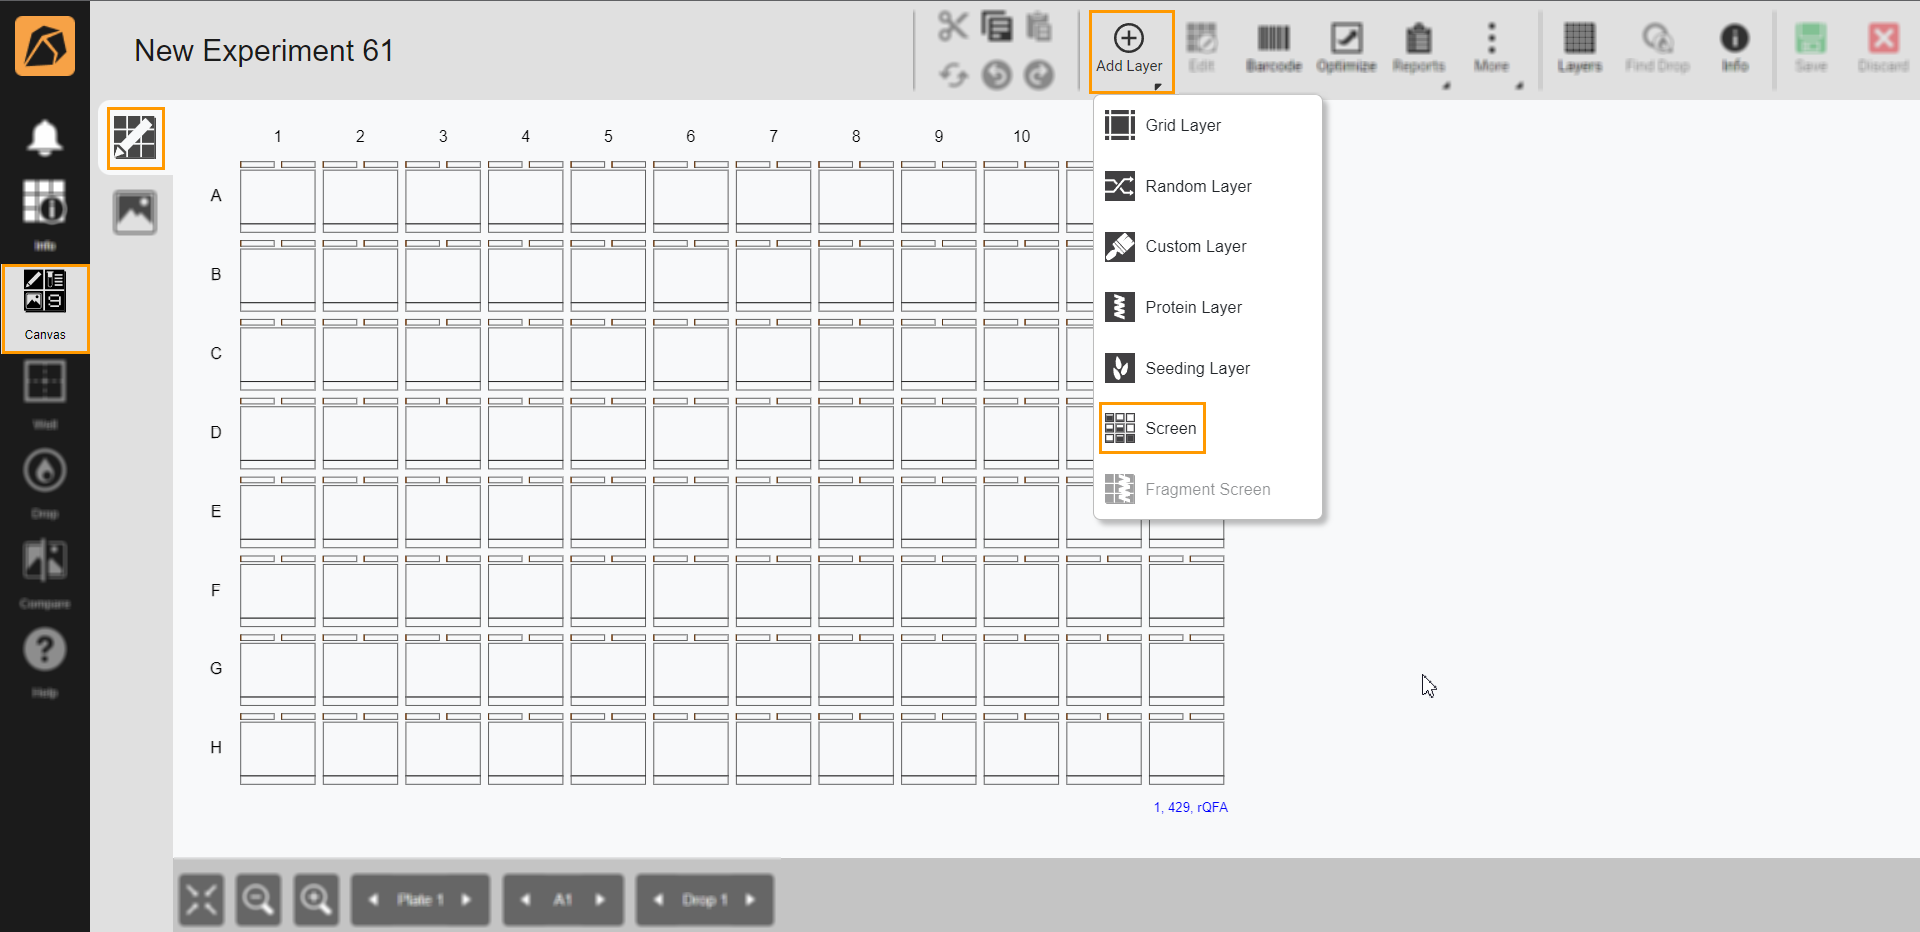Add a Protein Layer
The width and height of the screenshot is (1920, 932).
coord(1193,307)
